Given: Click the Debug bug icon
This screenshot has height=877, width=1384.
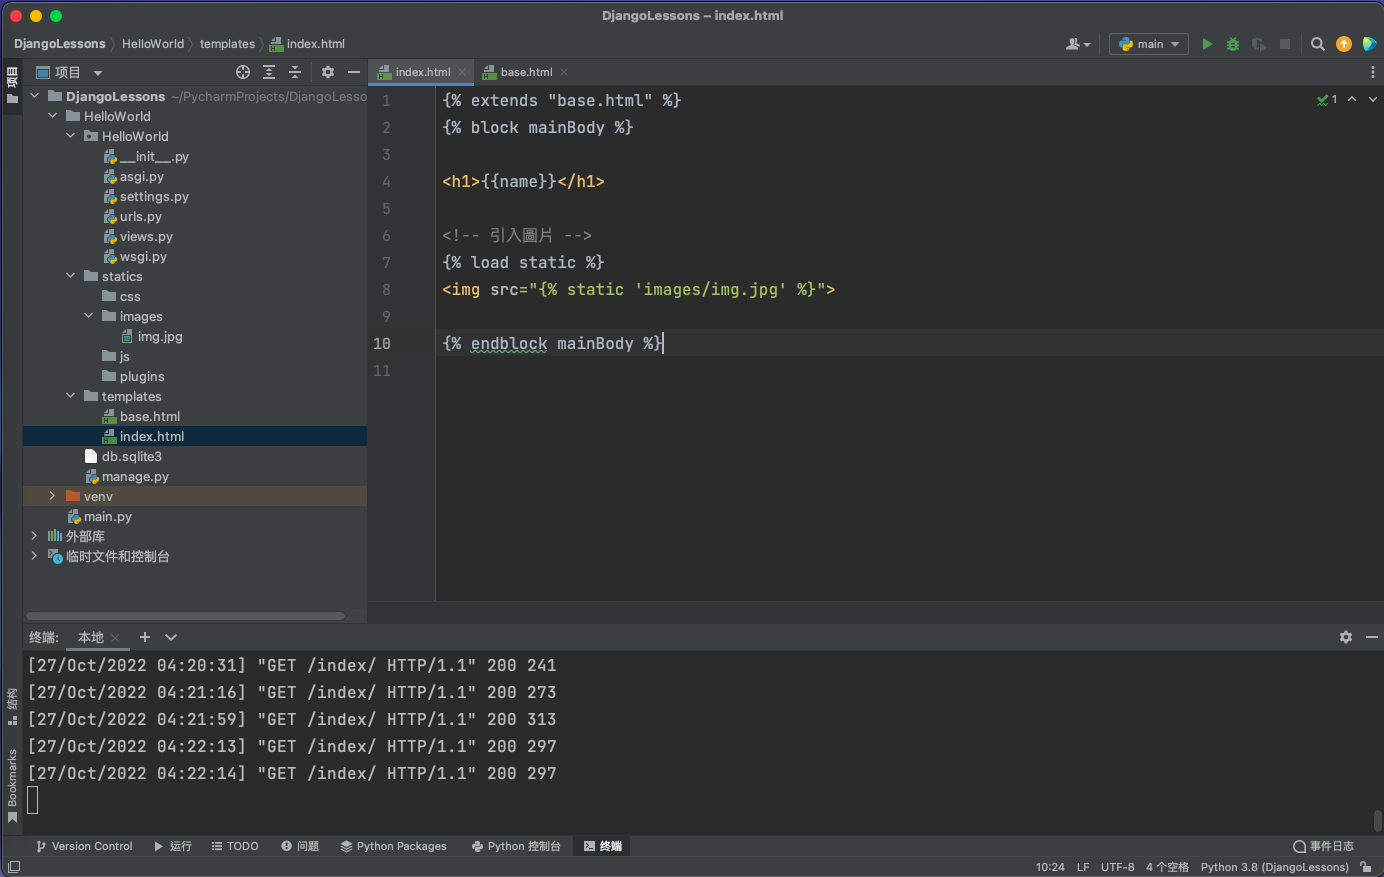Looking at the screenshot, I should 1233,44.
